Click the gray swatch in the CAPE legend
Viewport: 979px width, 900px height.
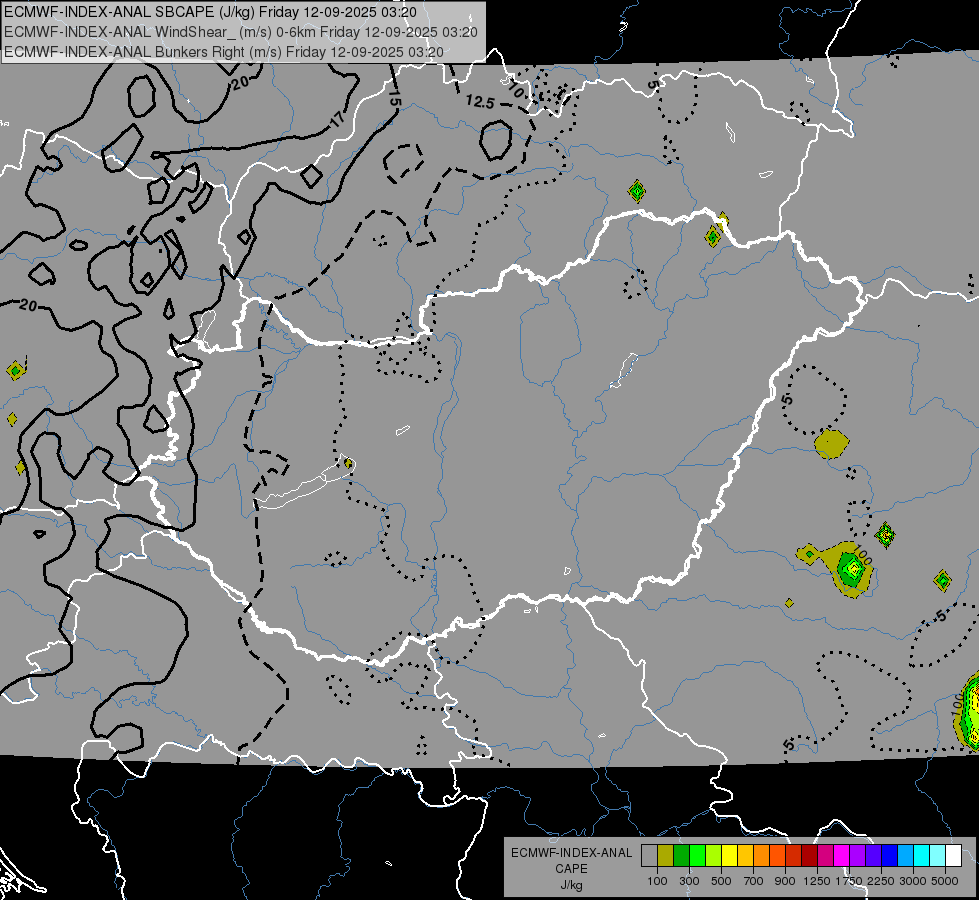649,855
